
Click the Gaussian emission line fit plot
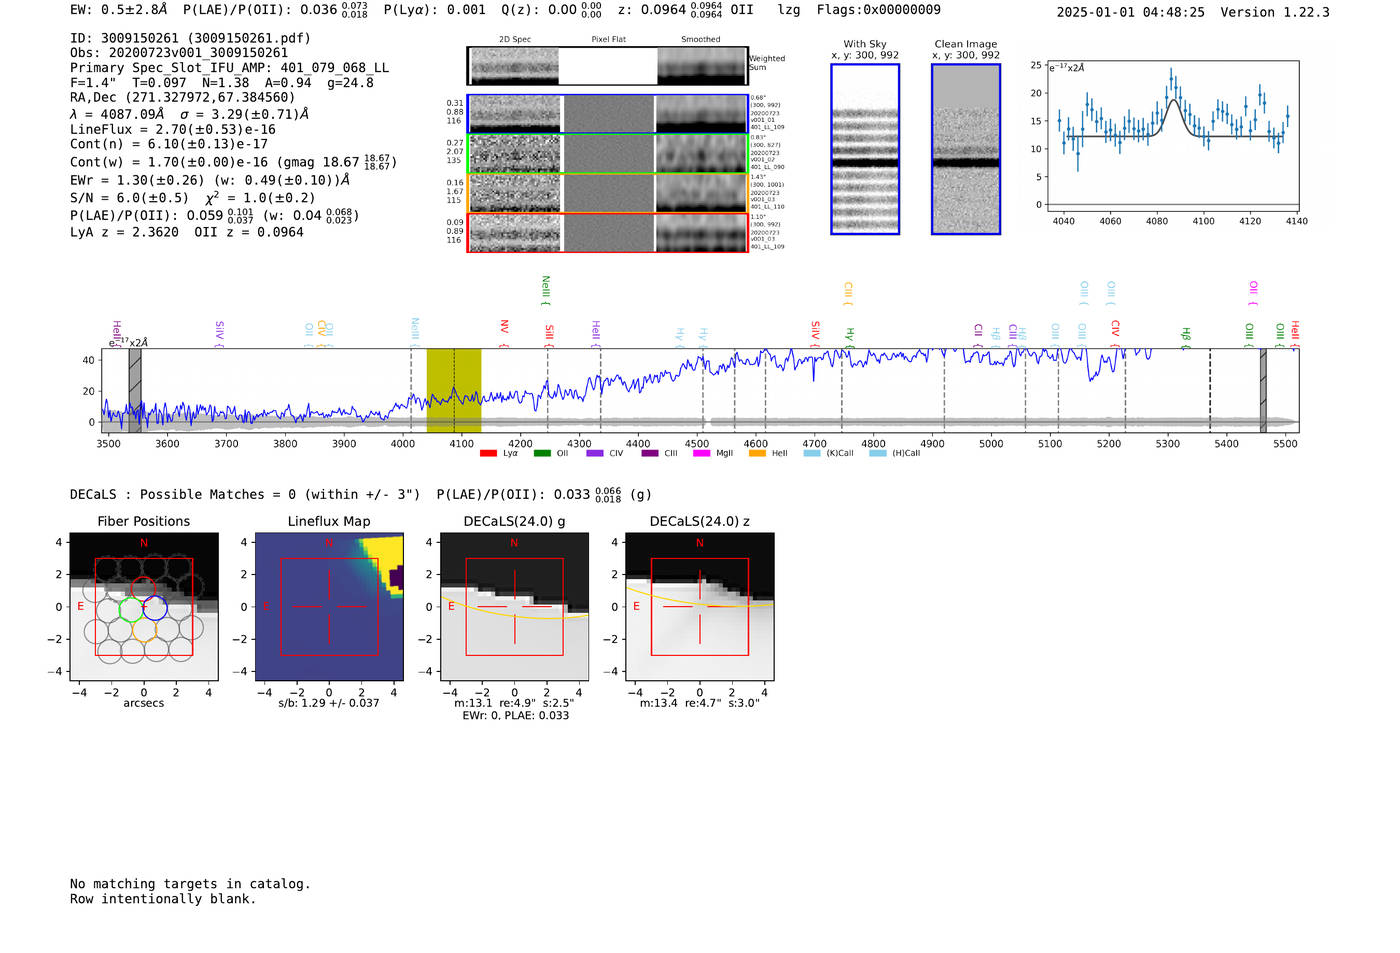[1172, 136]
